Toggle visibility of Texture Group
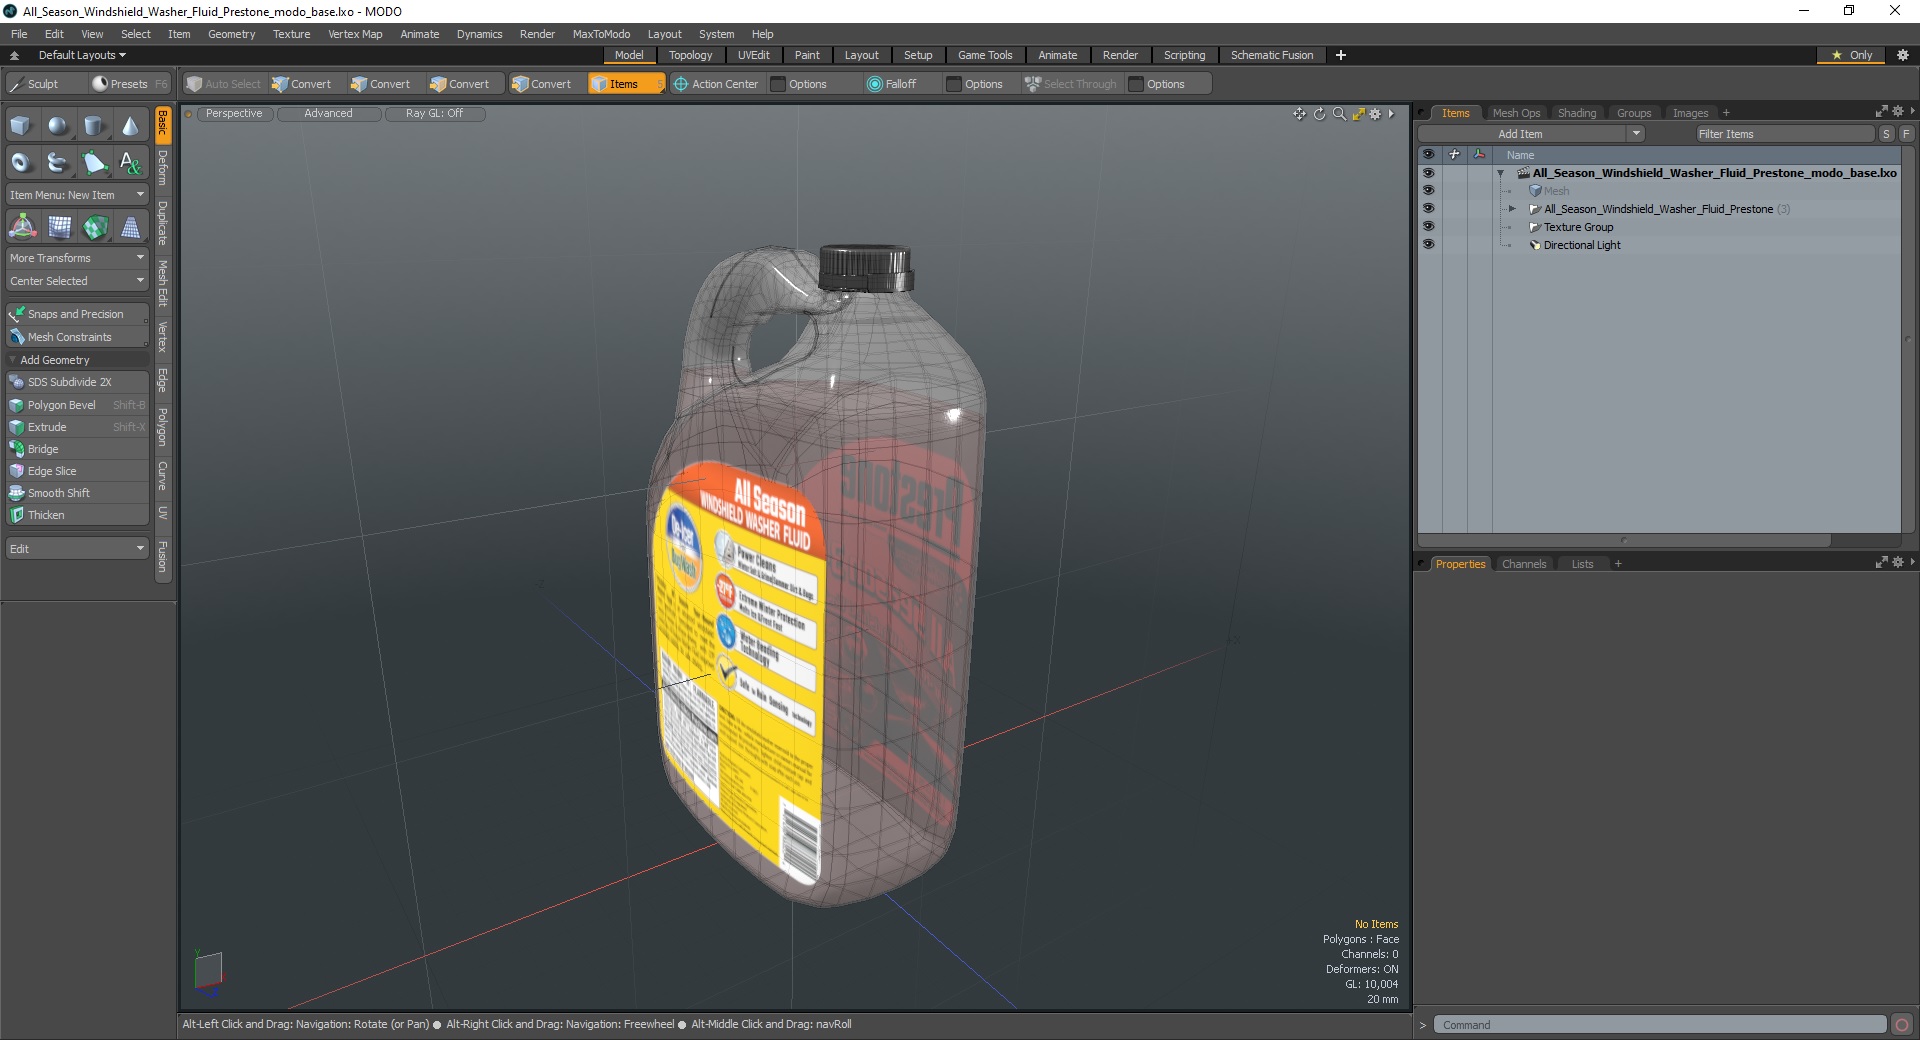Image resolution: width=1920 pixels, height=1040 pixels. [x=1428, y=227]
